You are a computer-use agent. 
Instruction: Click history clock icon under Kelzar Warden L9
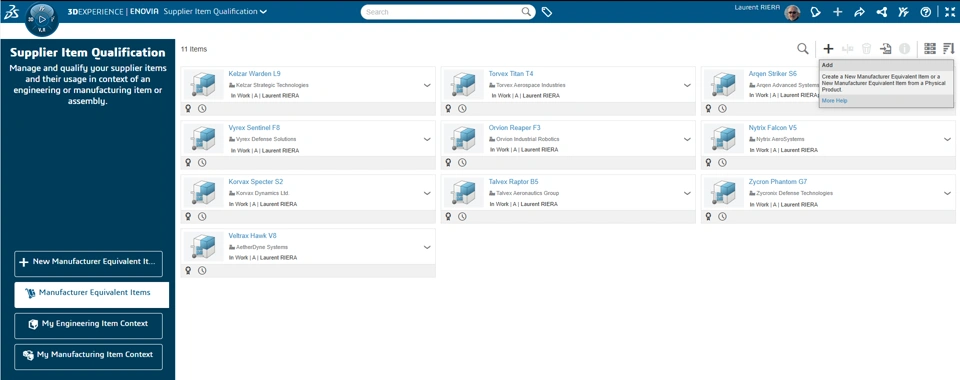pos(202,108)
